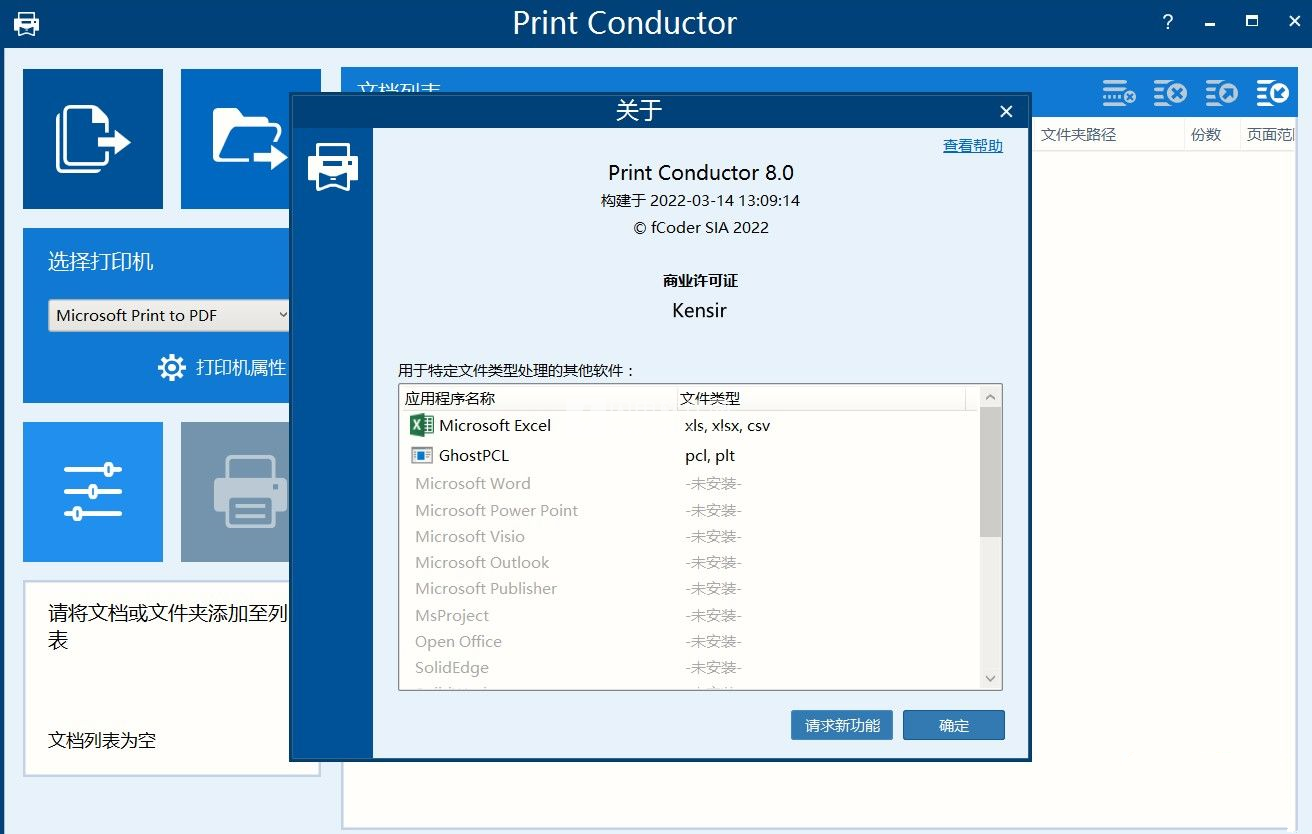The image size is (1312, 834).
Task: Select the SolidEdge row
Action: 689,667
